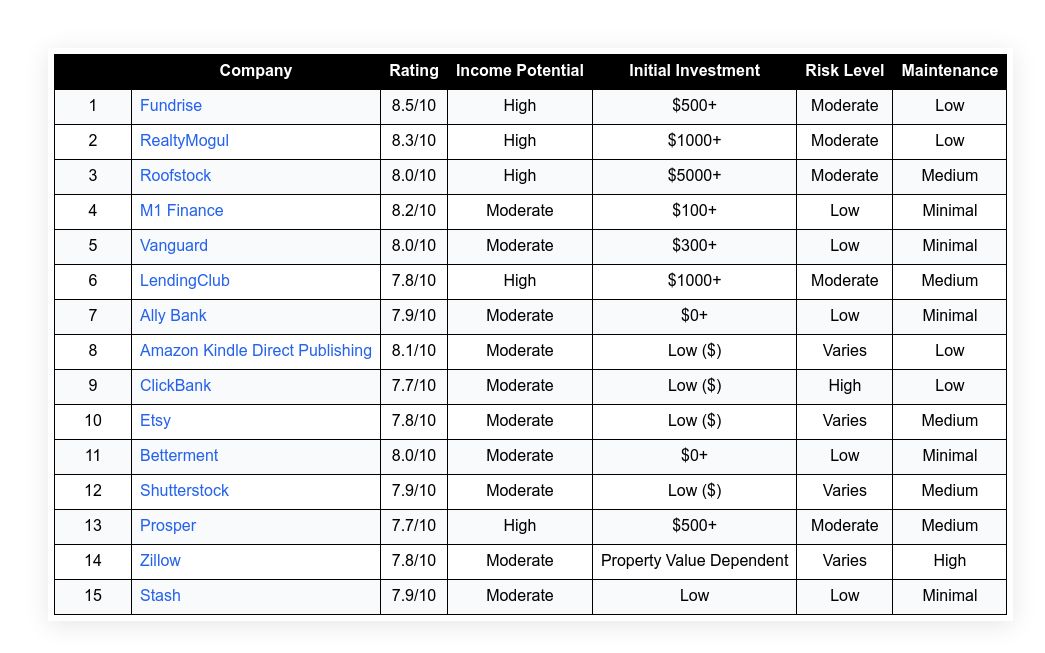Follow the Betterment link

coord(179,455)
